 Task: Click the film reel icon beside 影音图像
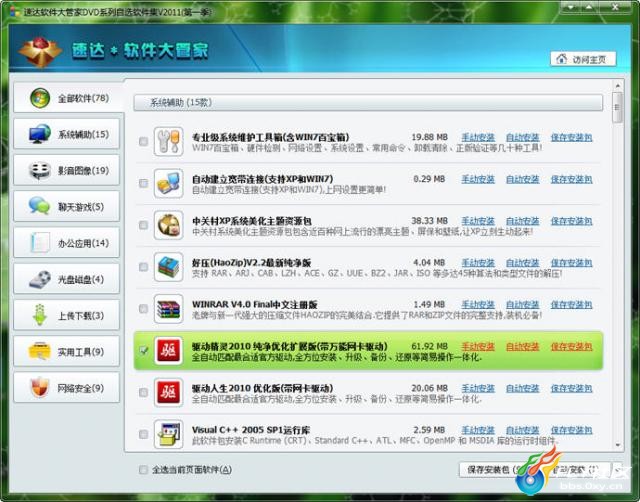(40, 171)
